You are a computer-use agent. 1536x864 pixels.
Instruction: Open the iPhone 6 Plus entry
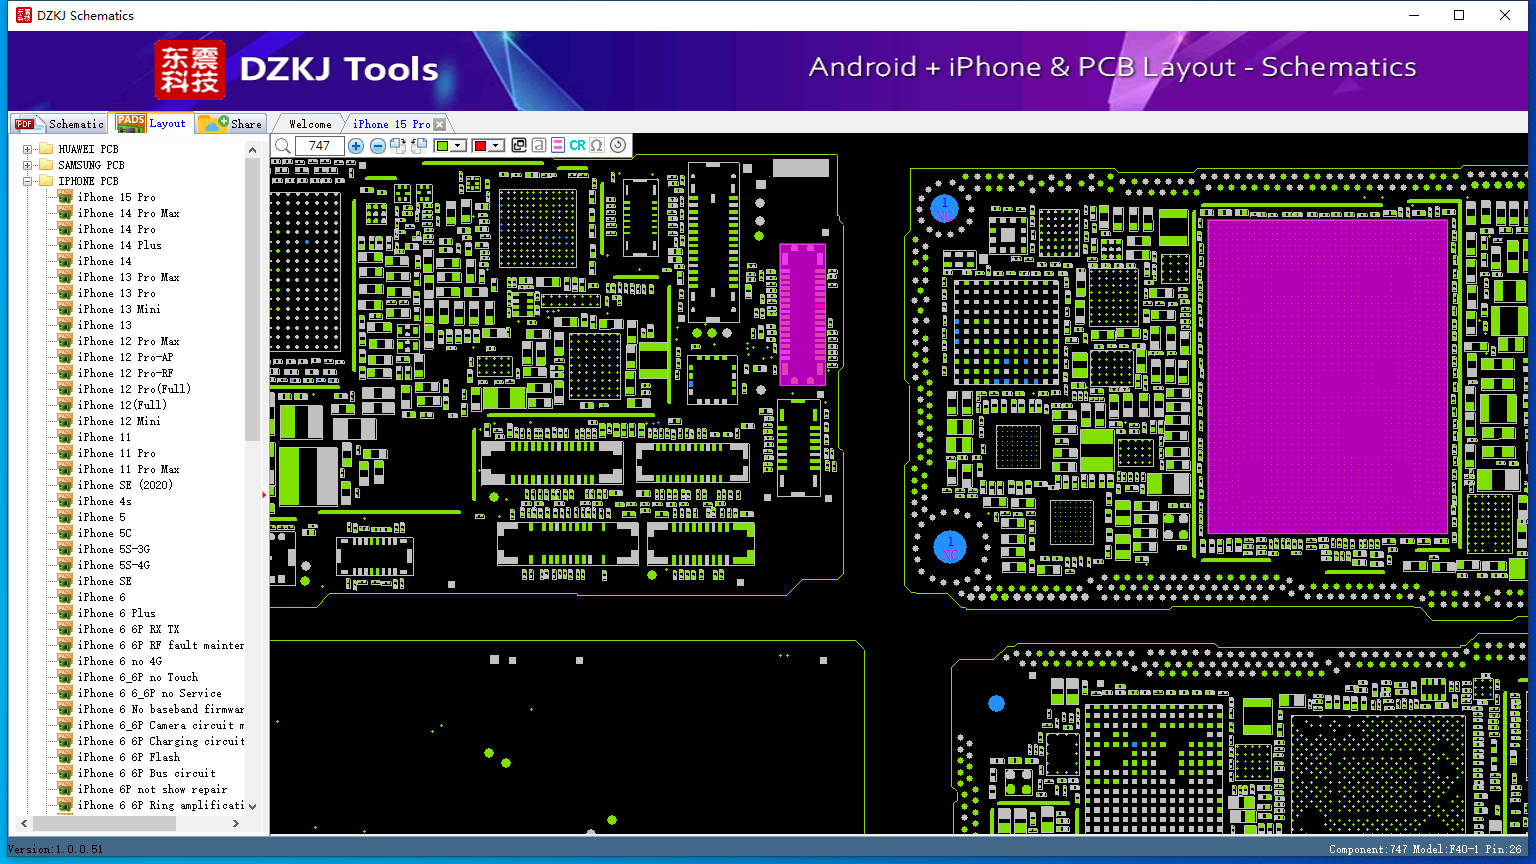pyautogui.click(x=117, y=613)
